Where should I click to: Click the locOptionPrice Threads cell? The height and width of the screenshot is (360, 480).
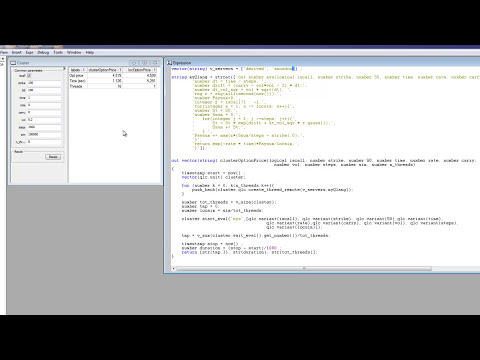[140, 86]
